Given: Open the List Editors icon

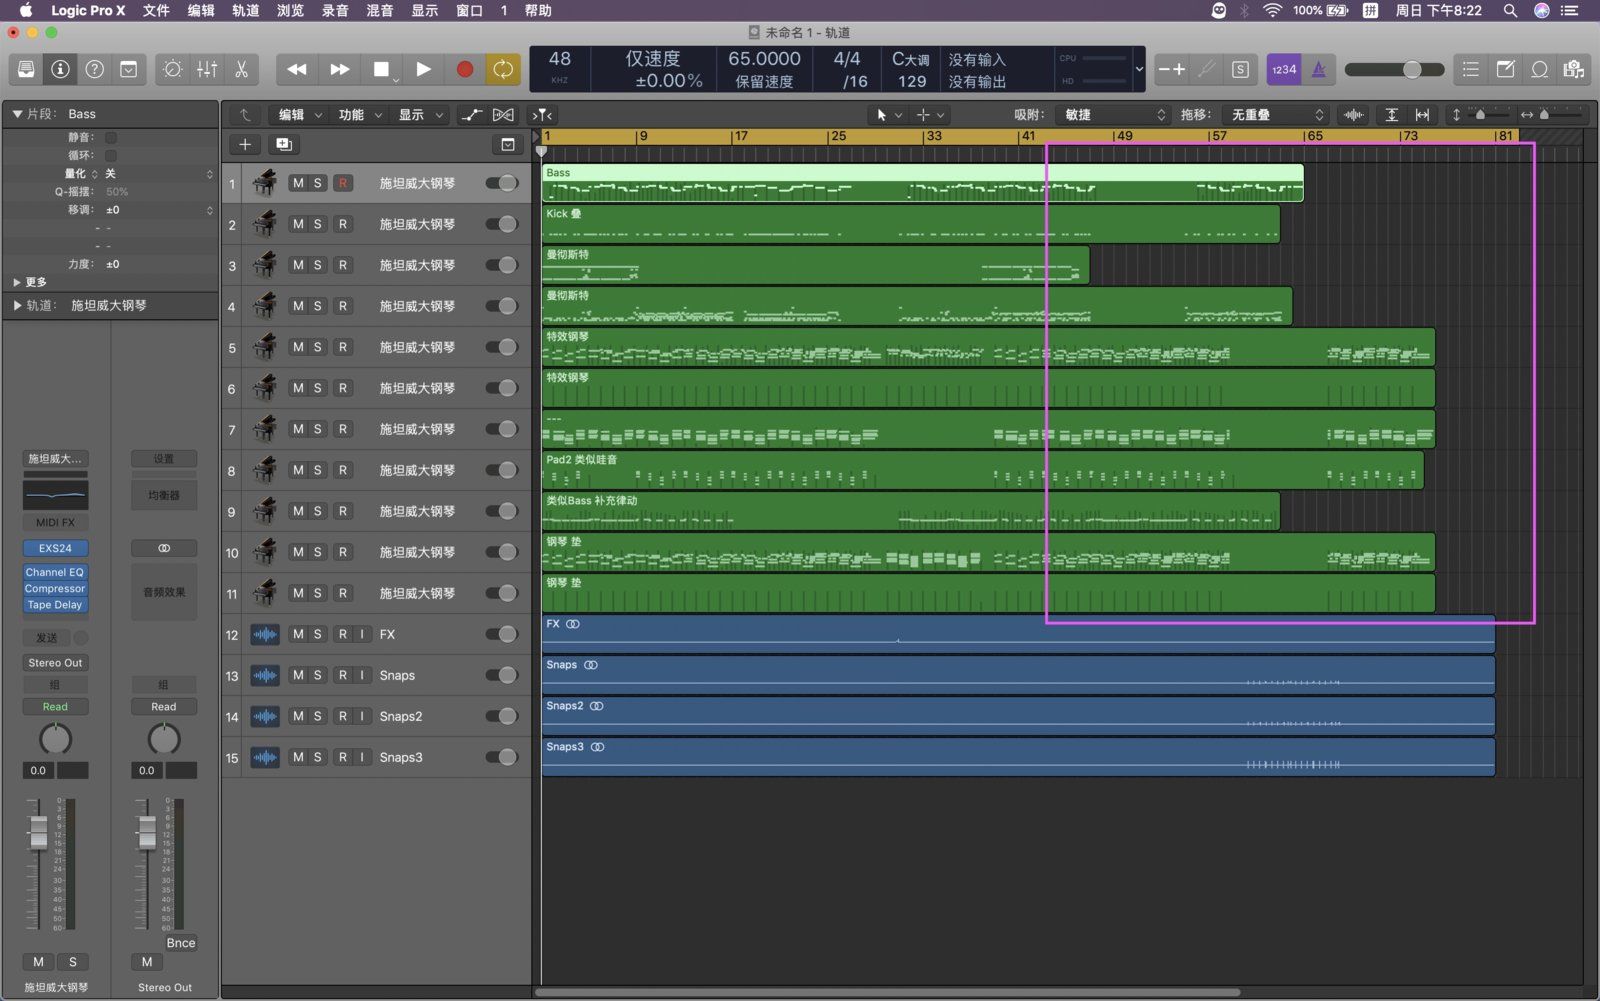Looking at the screenshot, I should (1470, 69).
